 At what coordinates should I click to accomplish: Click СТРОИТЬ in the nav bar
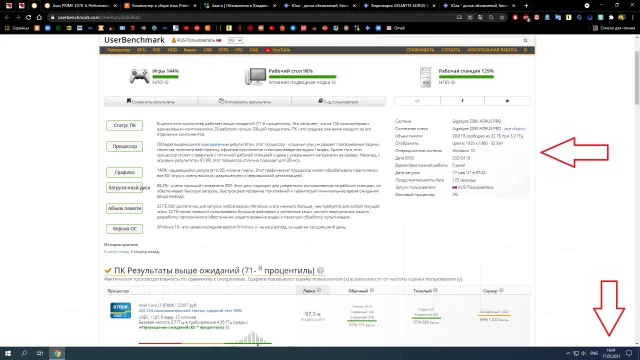(450, 50)
